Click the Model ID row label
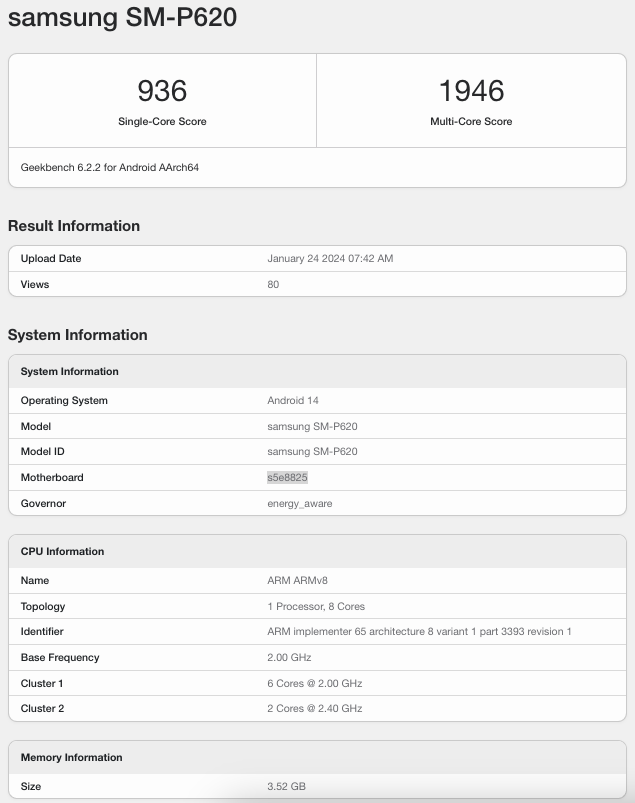This screenshot has width=635, height=803. pyautogui.click(x=43, y=451)
